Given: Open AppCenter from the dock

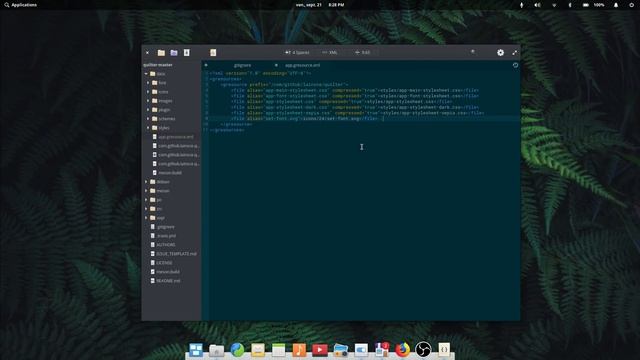Looking at the screenshot, I should (382, 350).
